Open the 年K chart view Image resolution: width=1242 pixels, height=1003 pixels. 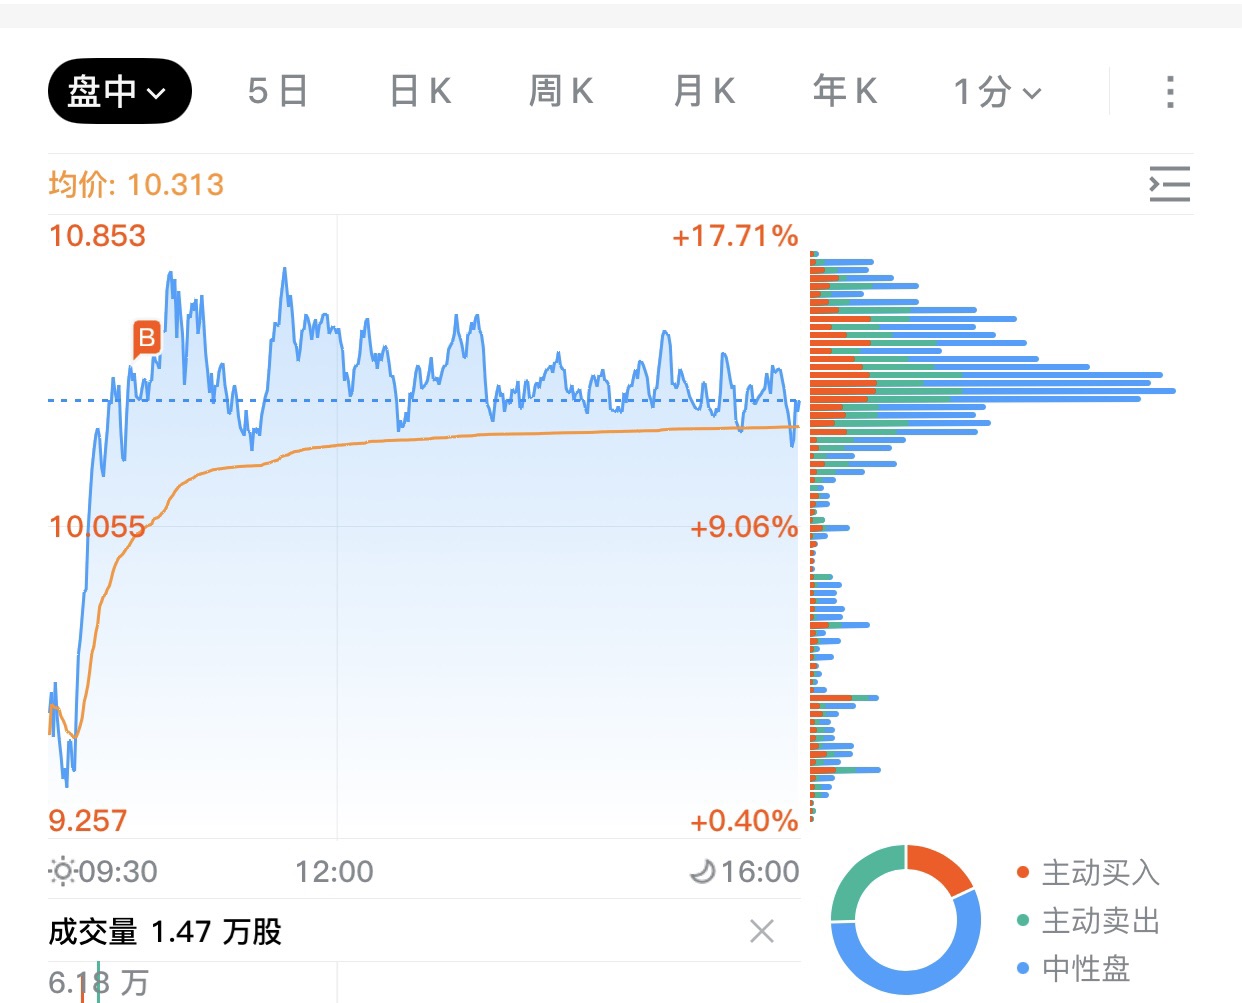(845, 92)
